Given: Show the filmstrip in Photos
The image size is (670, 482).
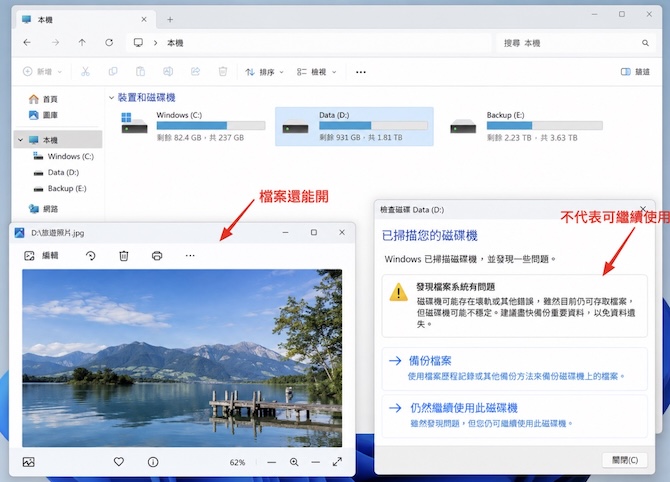Looking at the screenshot, I should coord(29,462).
